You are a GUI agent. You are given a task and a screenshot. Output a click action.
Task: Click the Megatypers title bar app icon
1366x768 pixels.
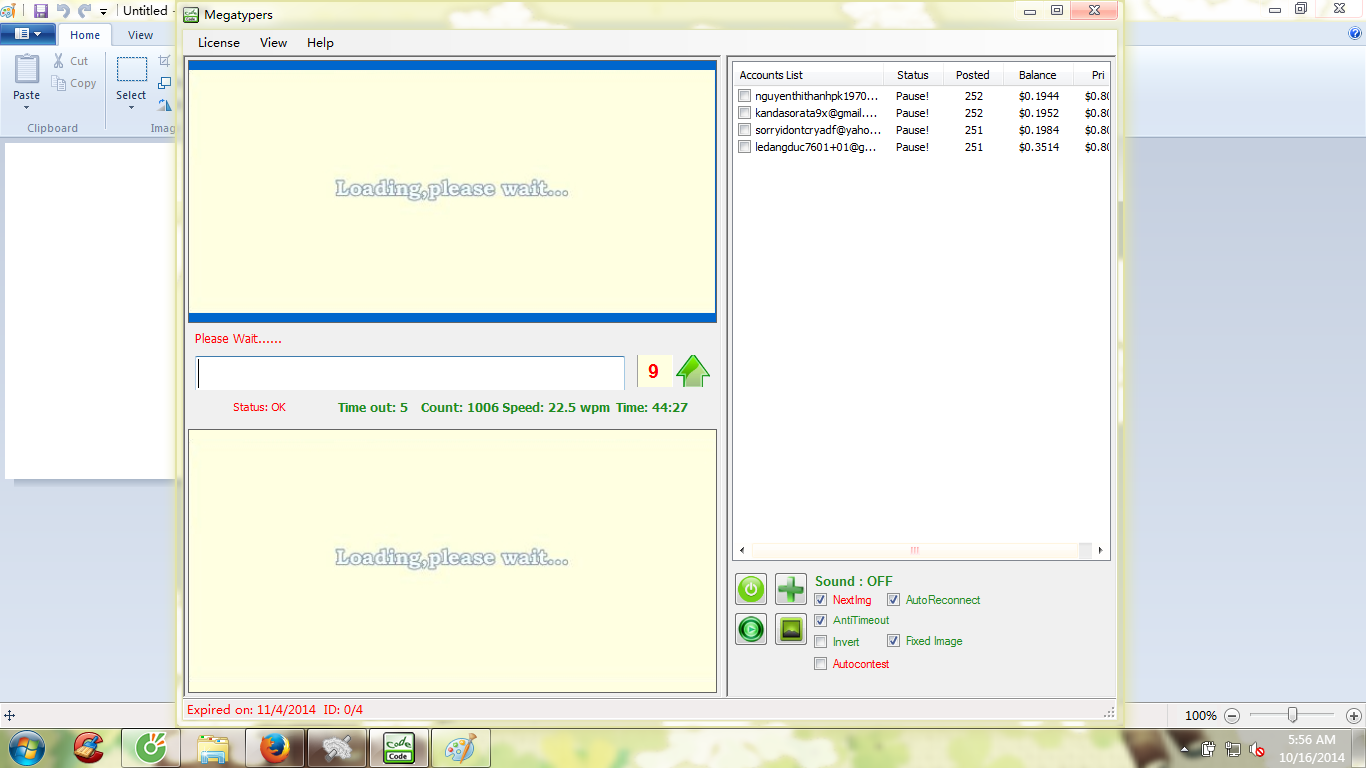coord(191,15)
